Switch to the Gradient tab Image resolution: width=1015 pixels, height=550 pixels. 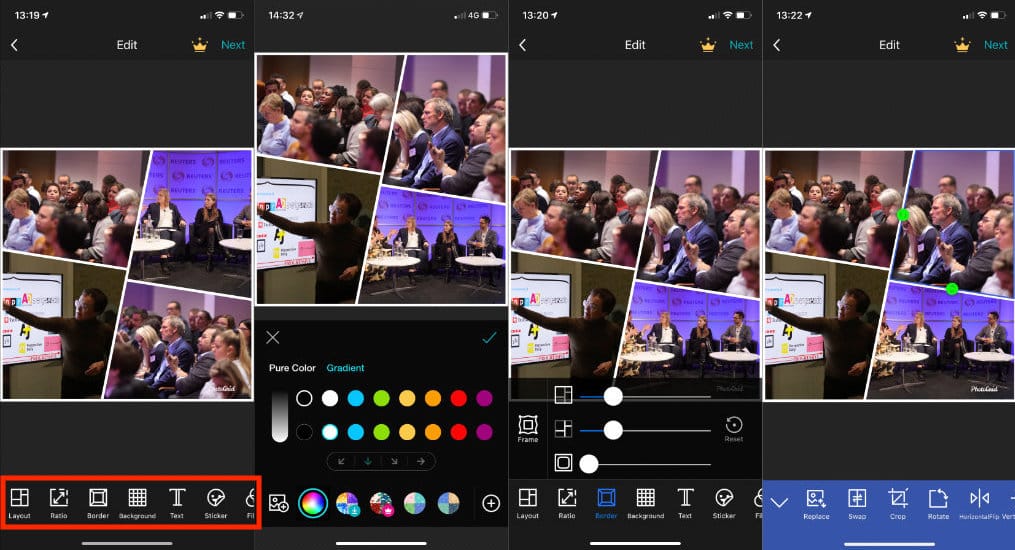point(345,368)
